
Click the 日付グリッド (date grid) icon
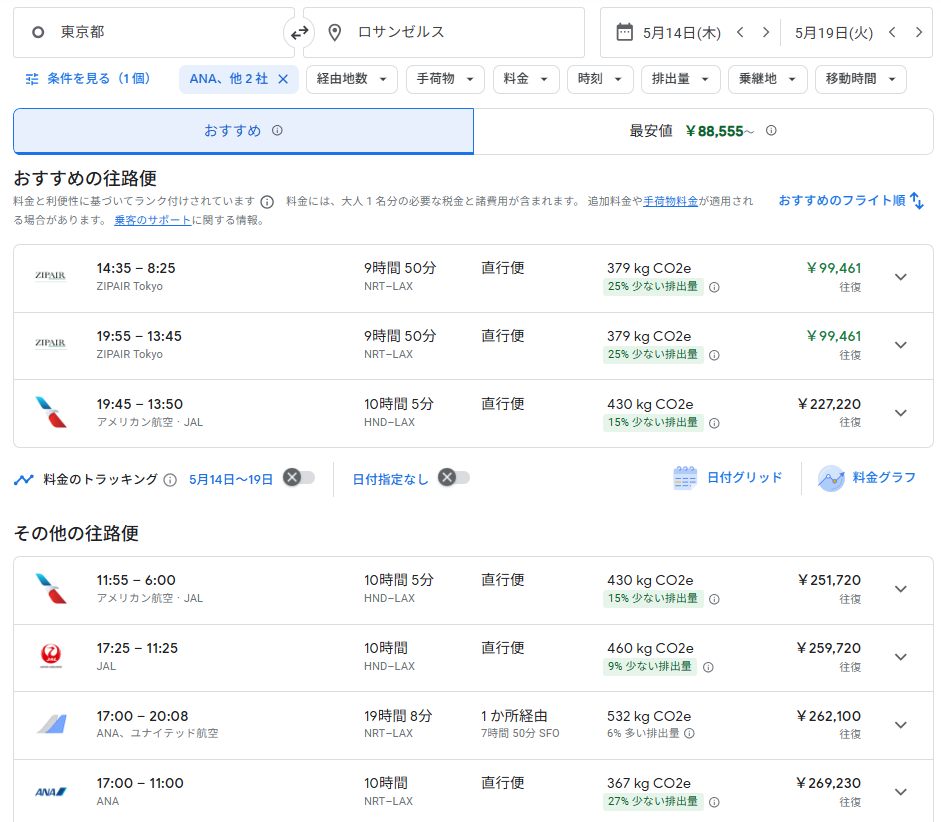(684, 478)
